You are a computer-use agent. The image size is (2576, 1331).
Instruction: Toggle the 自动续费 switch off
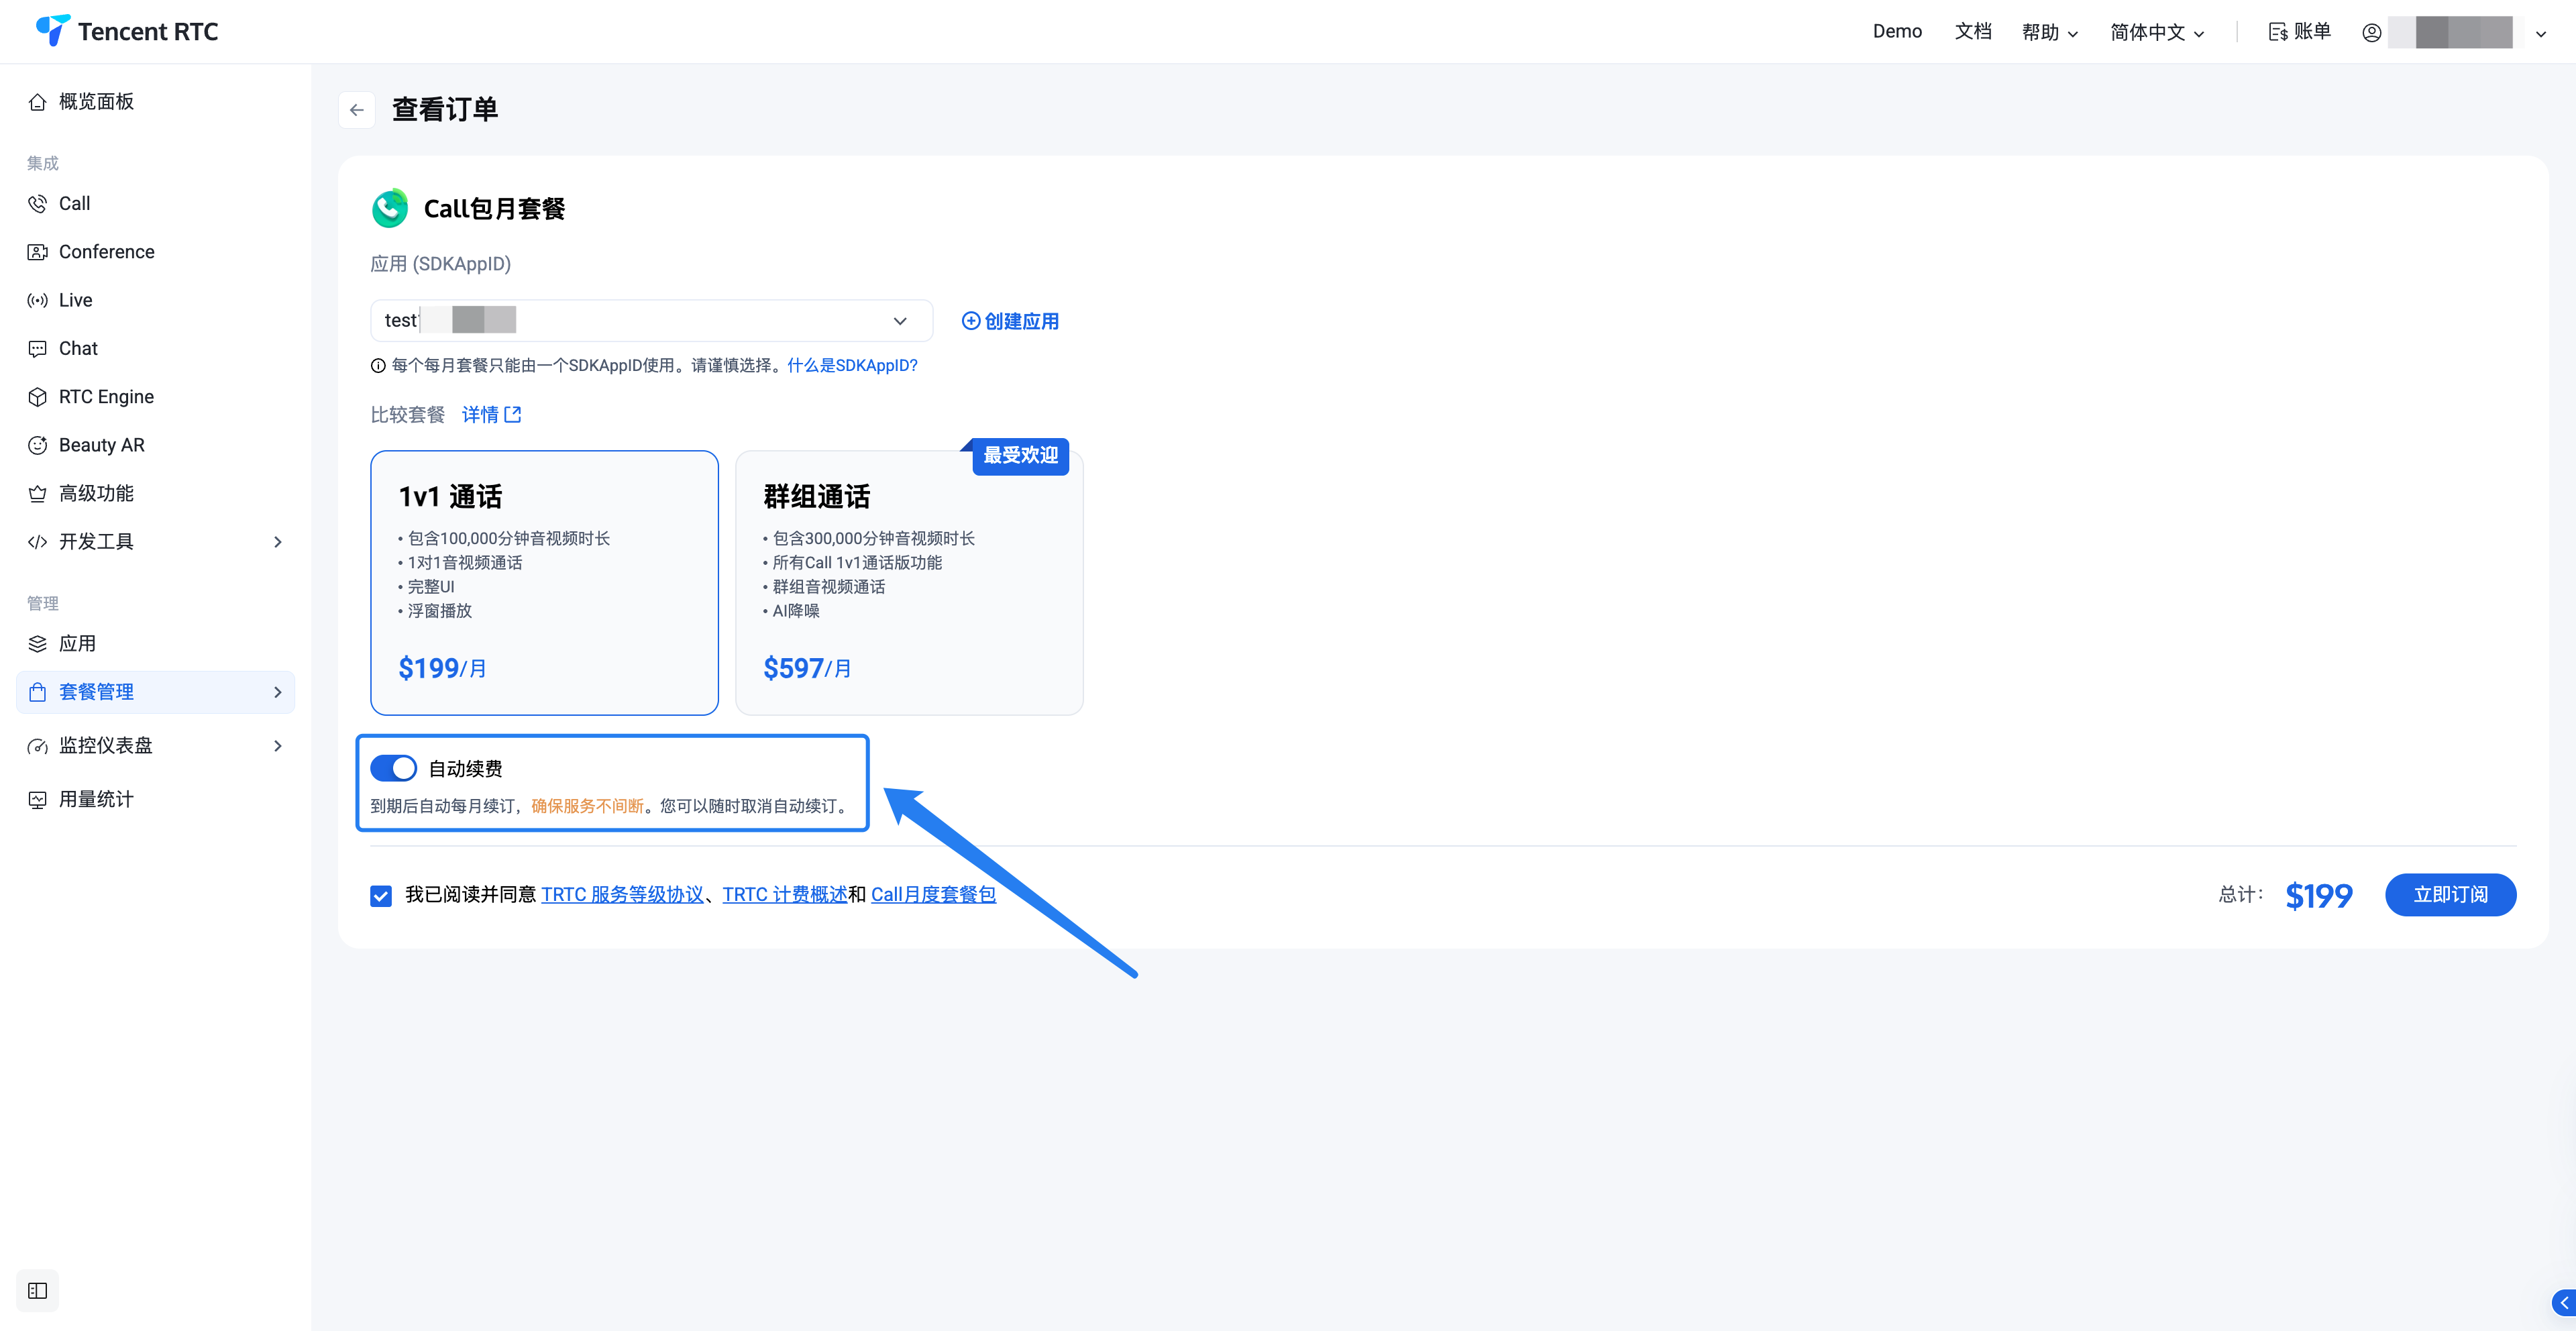click(x=393, y=768)
